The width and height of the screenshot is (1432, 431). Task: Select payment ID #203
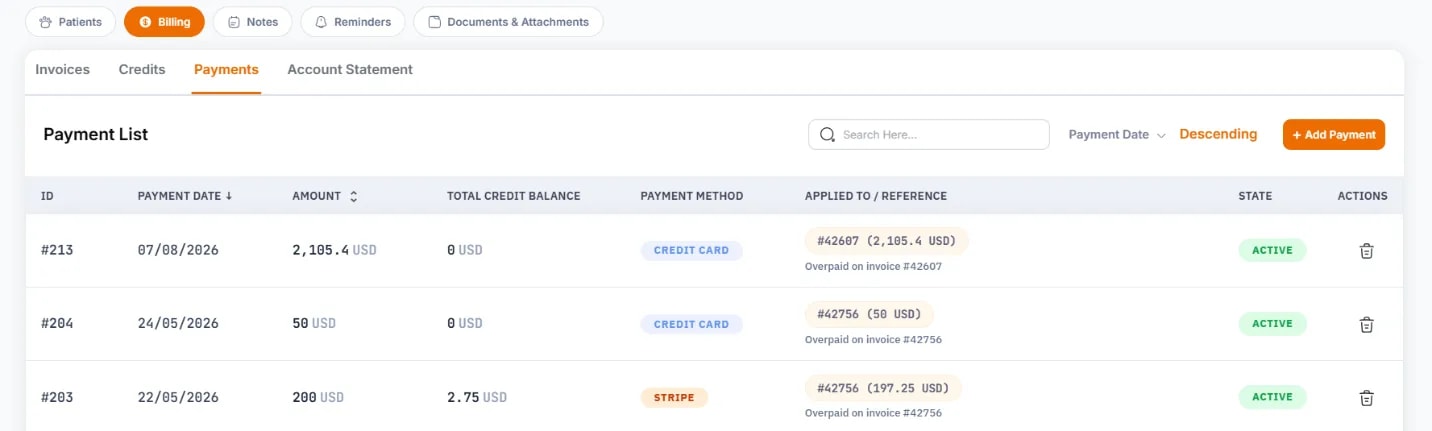57,397
